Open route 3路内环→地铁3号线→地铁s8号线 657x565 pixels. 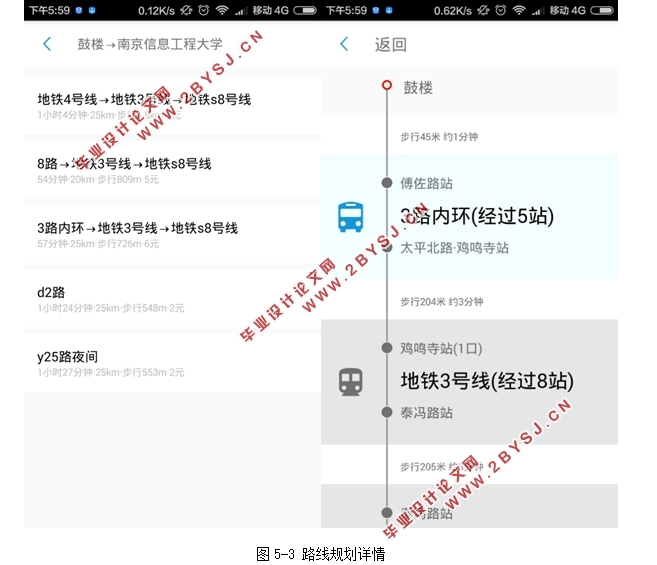[172, 235]
